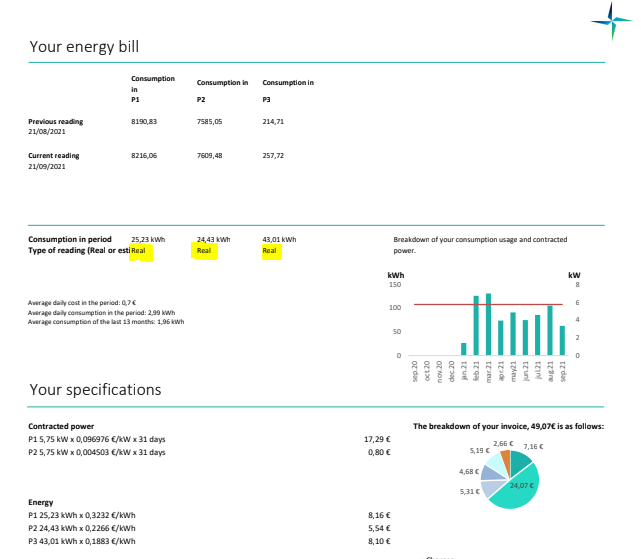
Task: Click the 'Current reading' label
Action: [x=54, y=155]
